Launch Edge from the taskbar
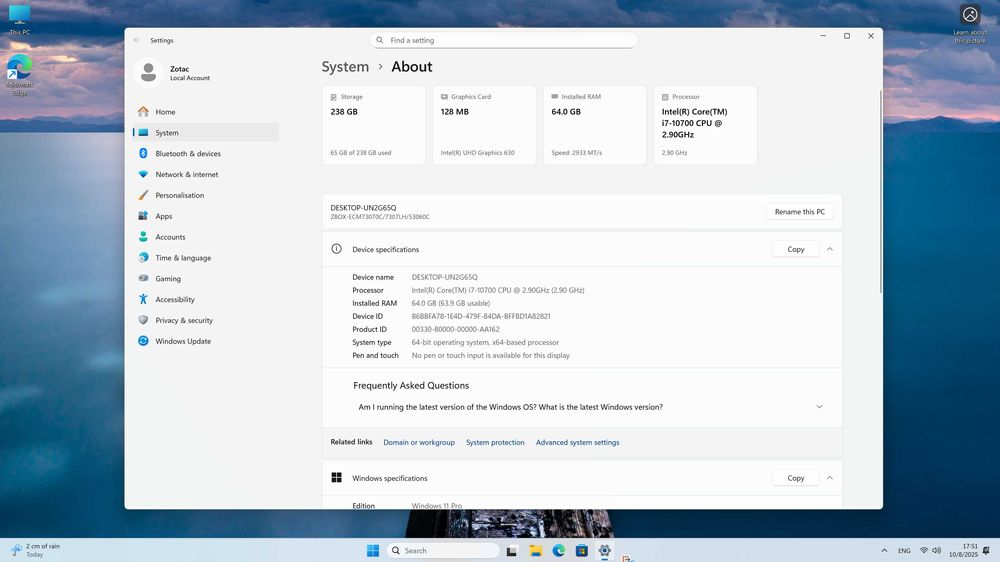Image resolution: width=1000 pixels, height=562 pixels. tap(559, 551)
